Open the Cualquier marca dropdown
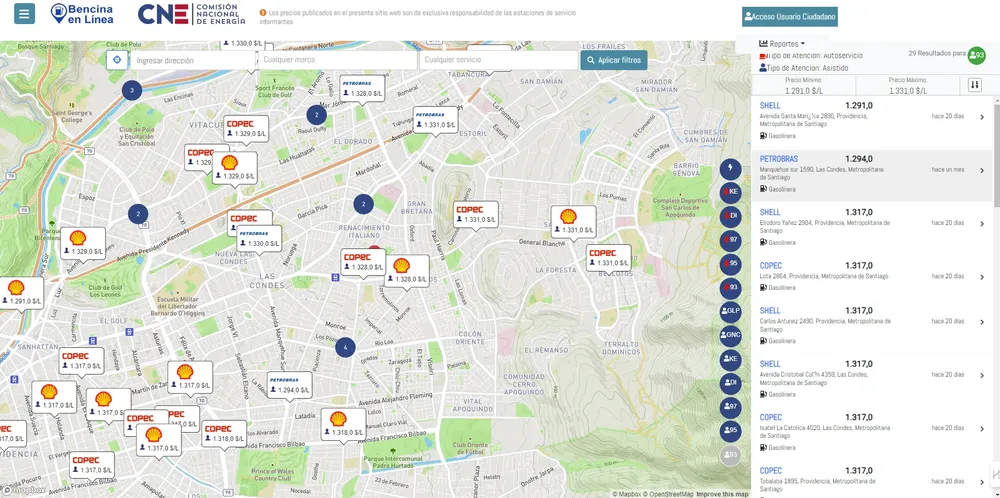 click(336, 60)
